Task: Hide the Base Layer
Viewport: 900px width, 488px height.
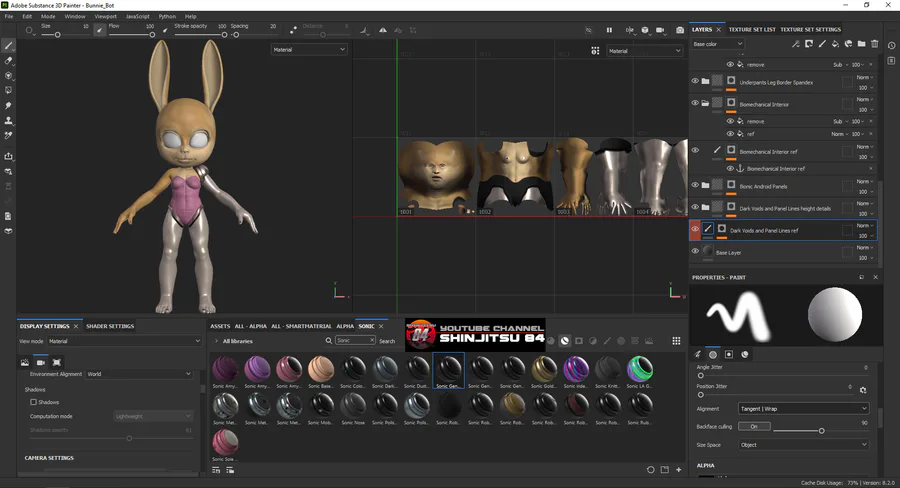Action: tap(695, 251)
